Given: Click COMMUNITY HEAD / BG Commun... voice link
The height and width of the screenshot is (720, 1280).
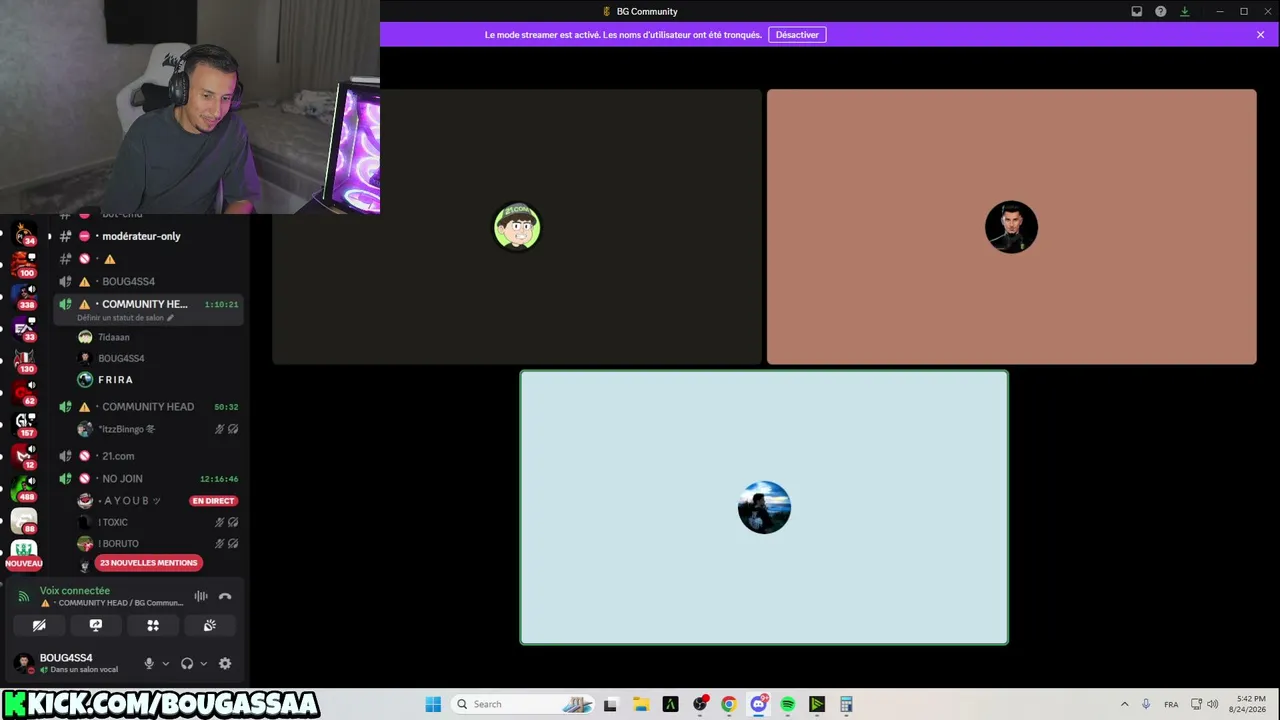Looking at the screenshot, I should pos(120,603).
